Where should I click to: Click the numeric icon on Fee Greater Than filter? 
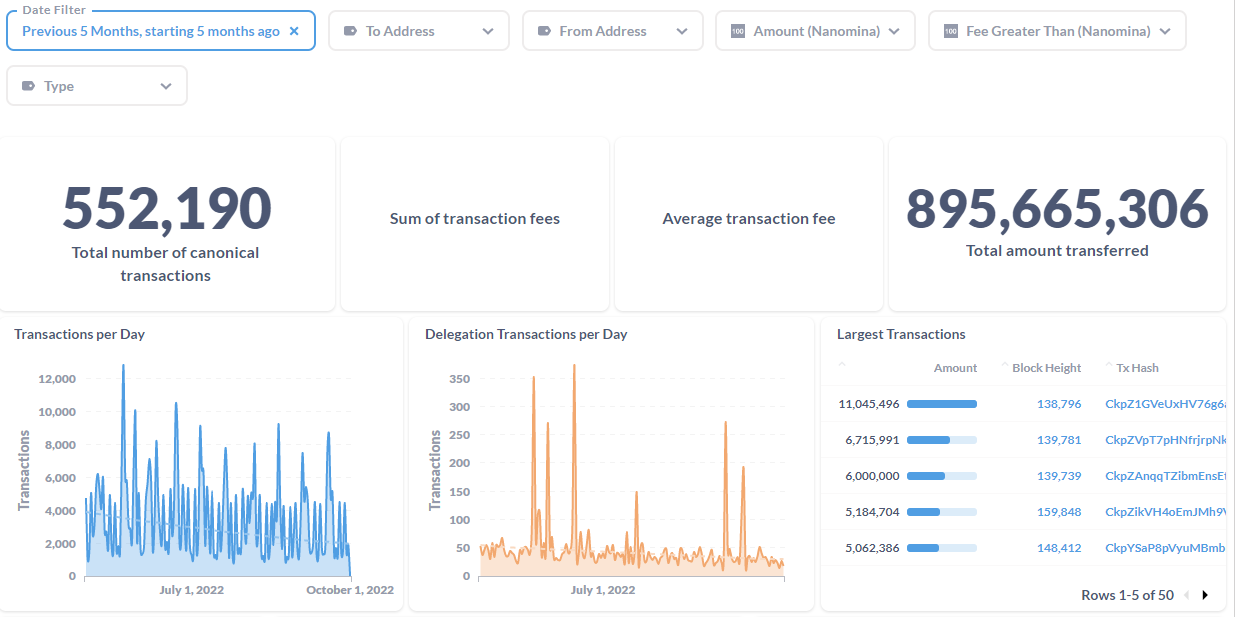[x=950, y=30]
